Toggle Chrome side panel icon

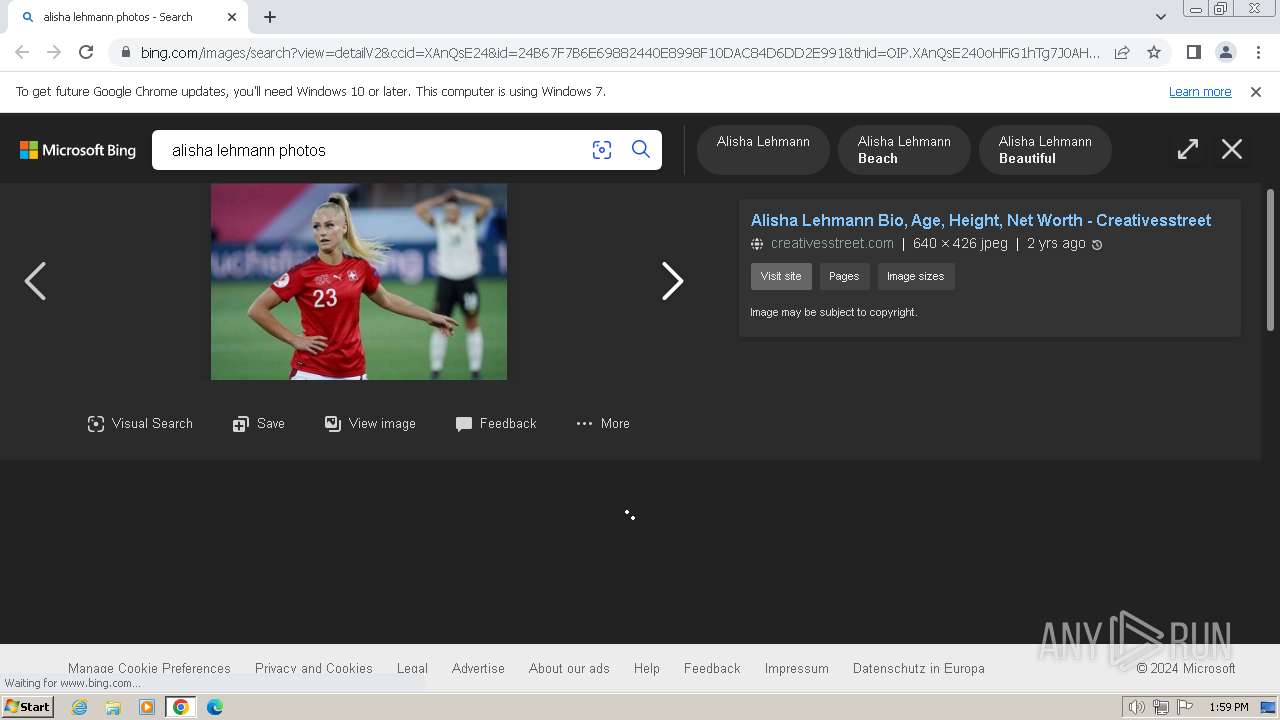1193,52
